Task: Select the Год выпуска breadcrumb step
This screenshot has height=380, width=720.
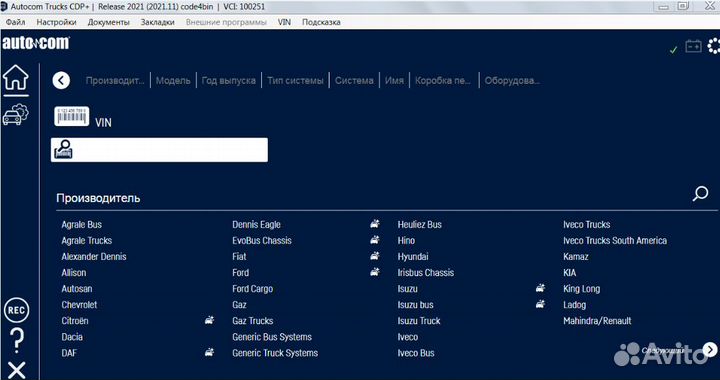Action: (229, 80)
